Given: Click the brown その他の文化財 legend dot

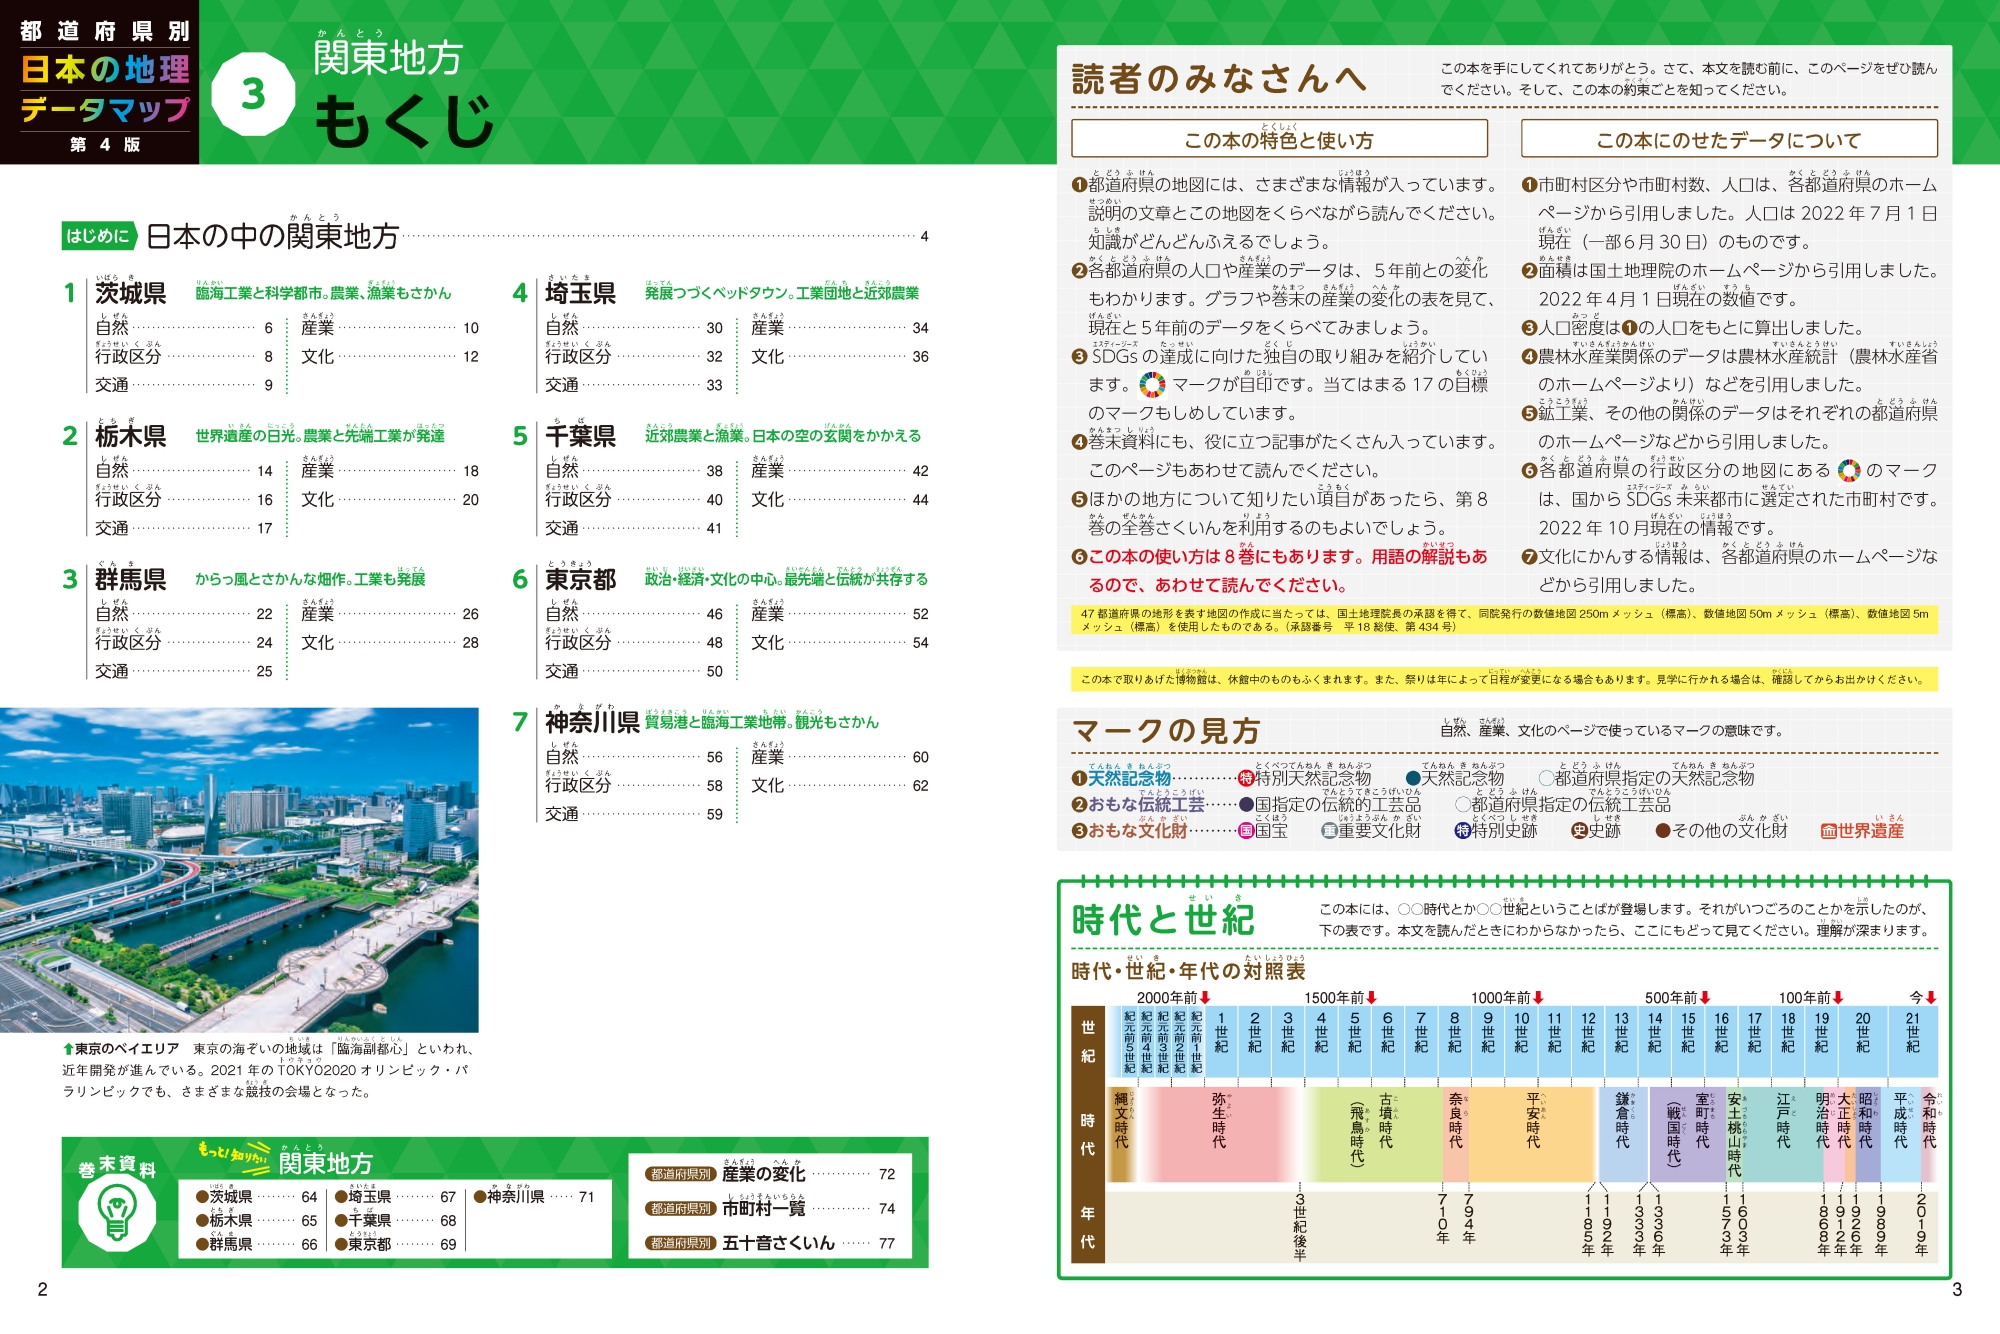Looking at the screenshot, I should [x=1663, y=830].
